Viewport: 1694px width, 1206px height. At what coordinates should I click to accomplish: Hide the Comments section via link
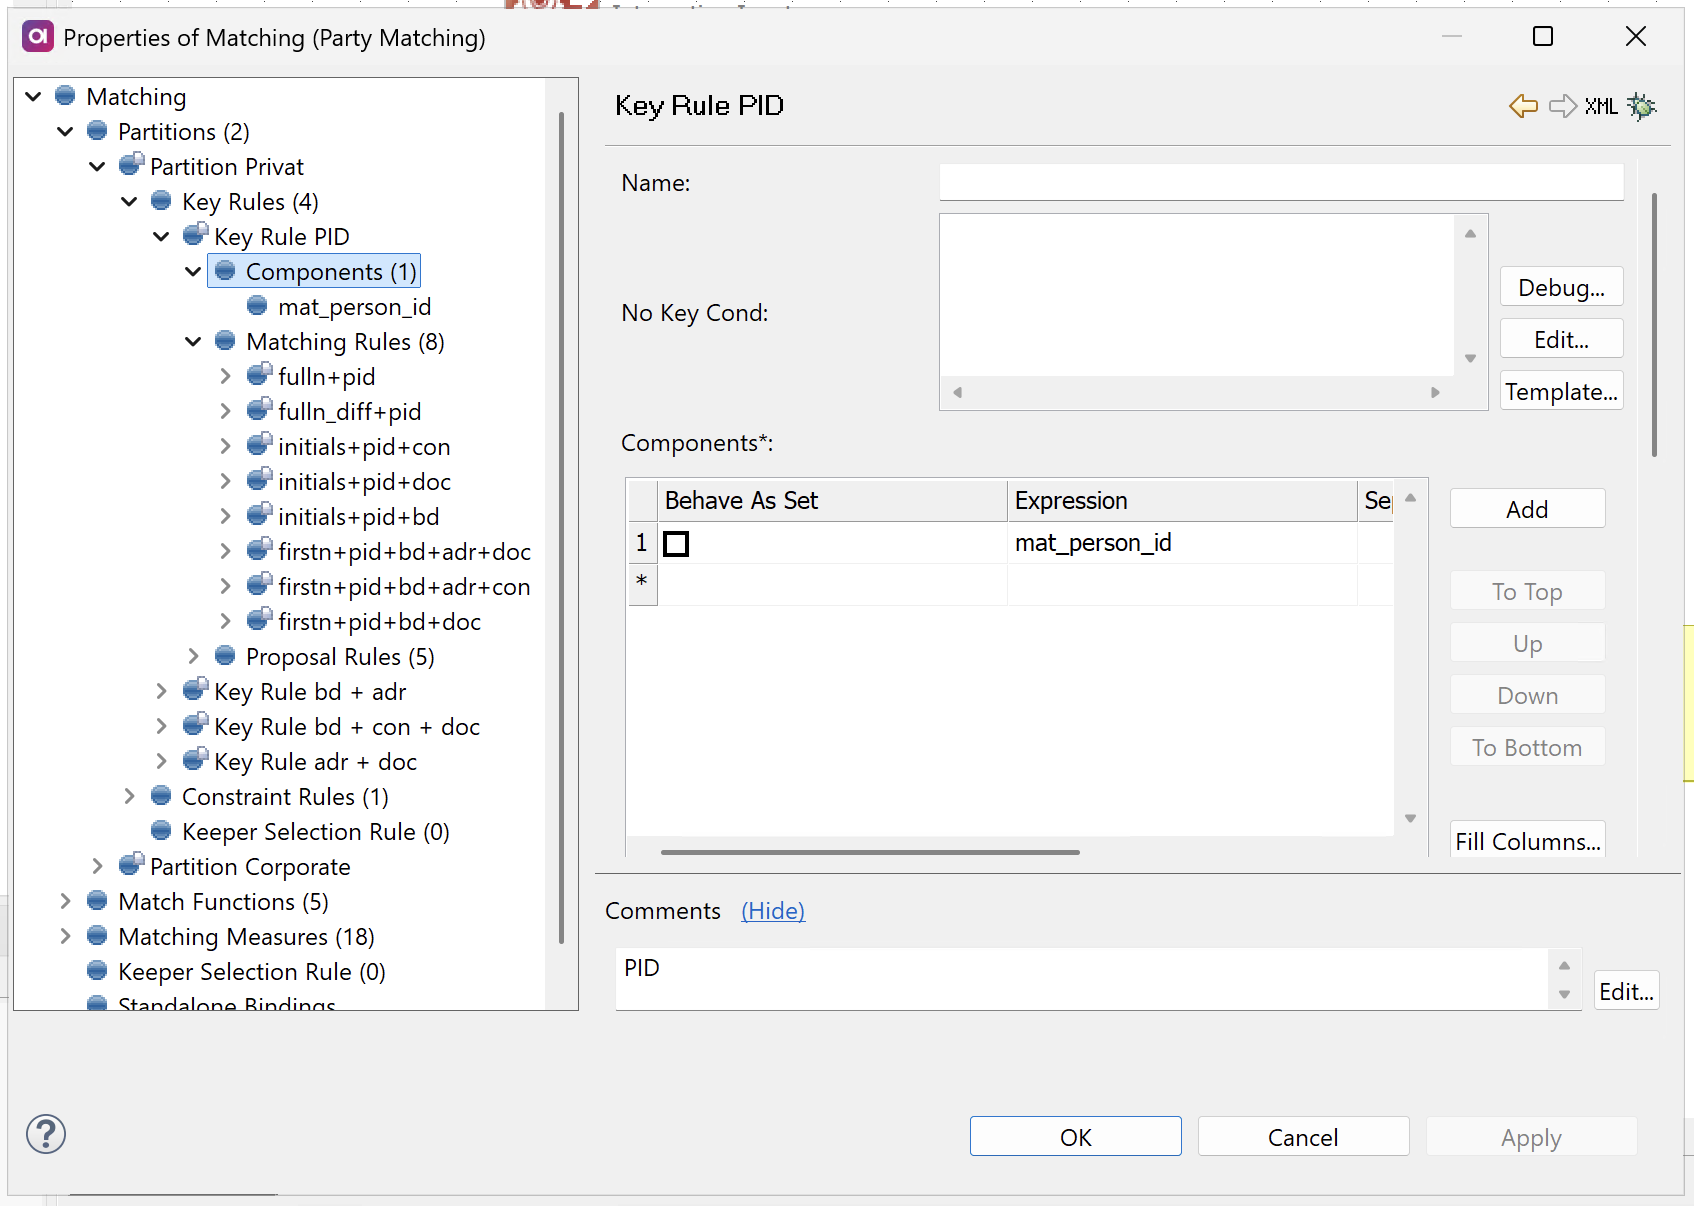[x=772, y=911]
